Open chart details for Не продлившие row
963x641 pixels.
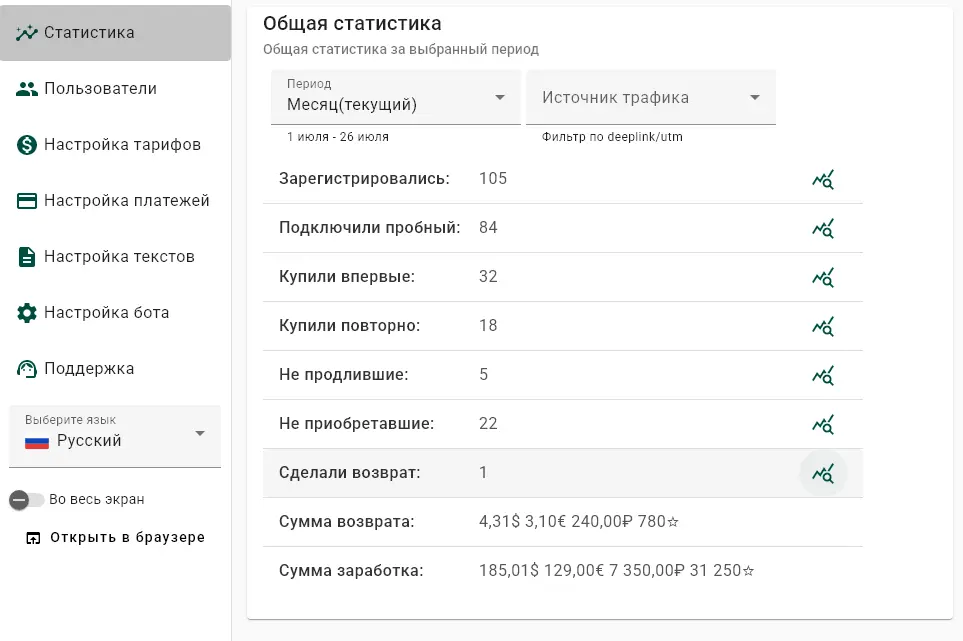tap(823, 376)
